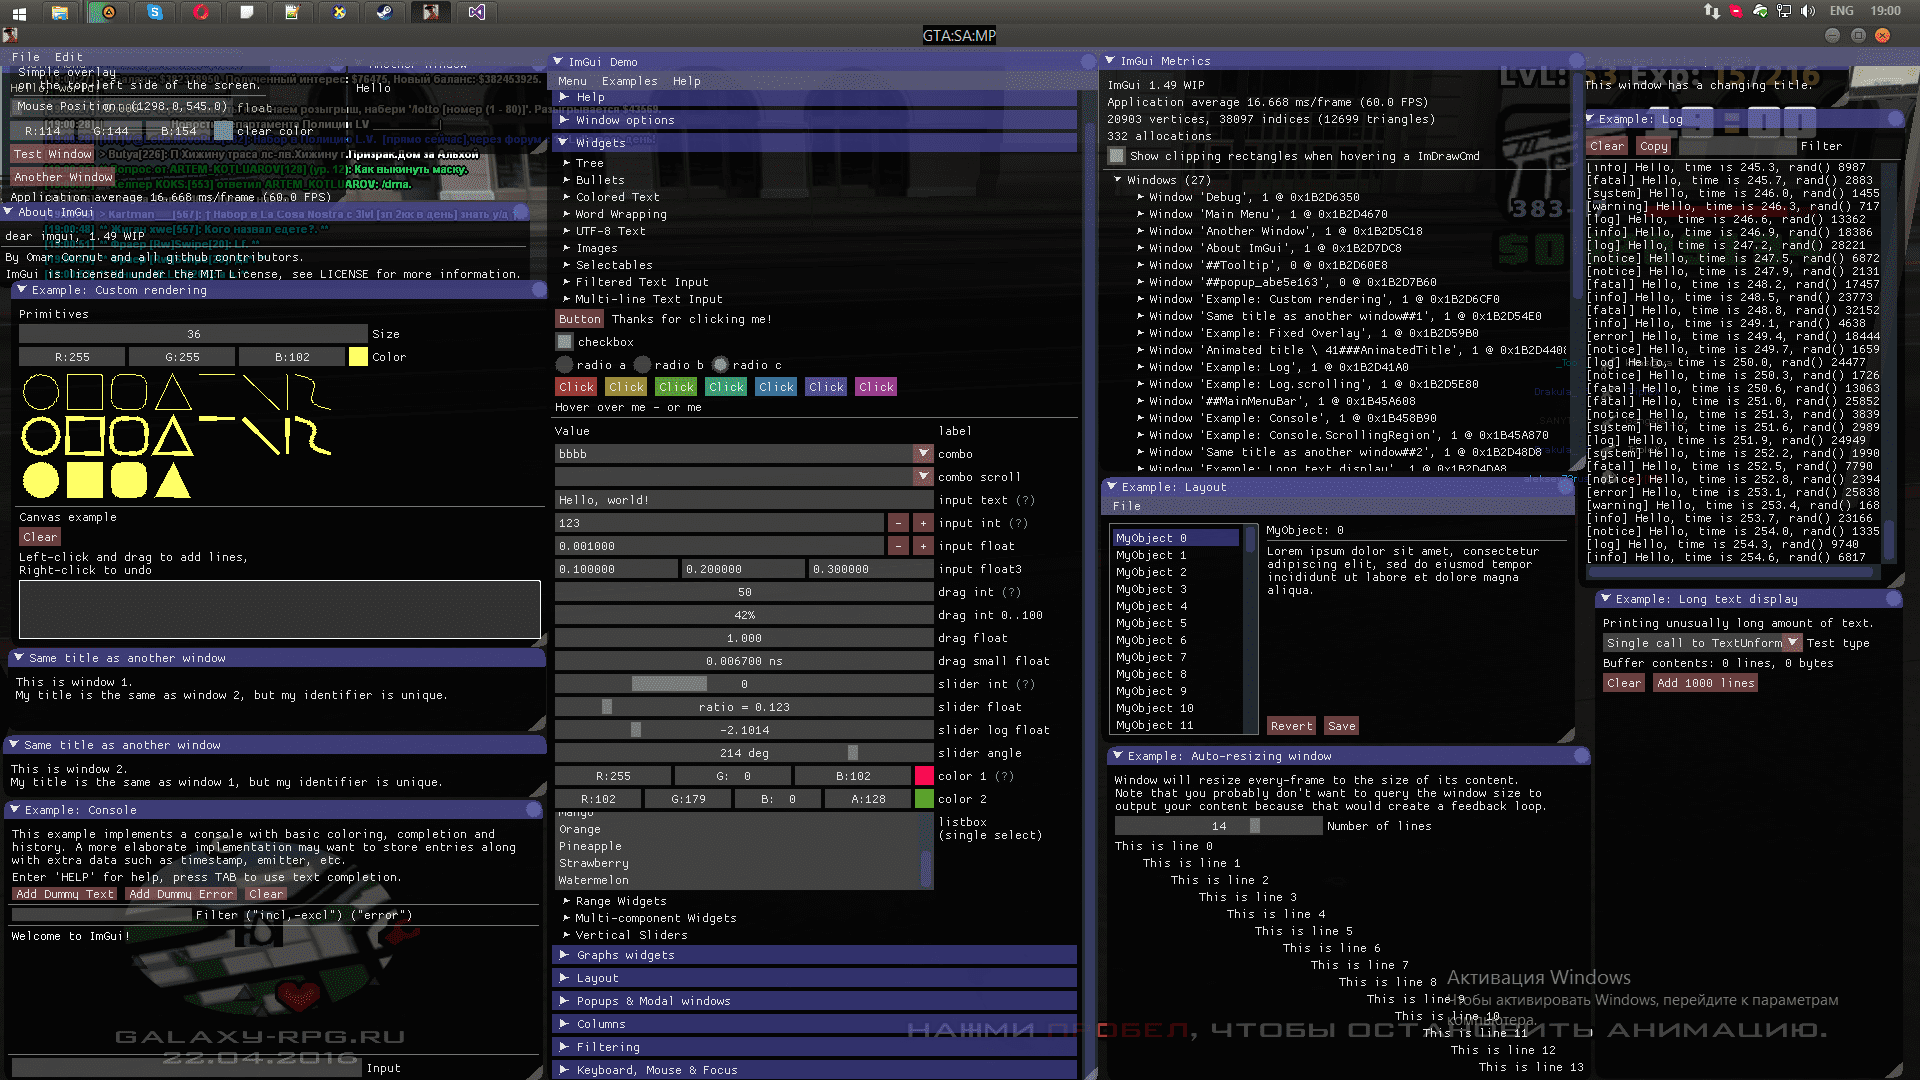Click the Filter input field in Example: Log
Screen dimensions: 1920x1080
click(1736, 146)
